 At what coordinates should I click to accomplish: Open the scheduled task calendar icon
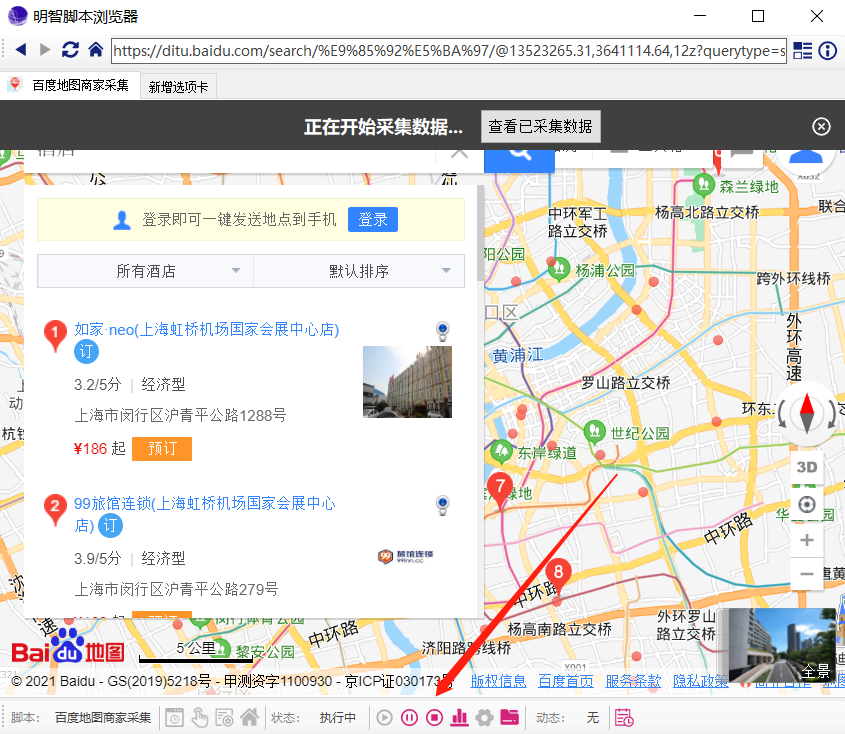pos(624,717)
